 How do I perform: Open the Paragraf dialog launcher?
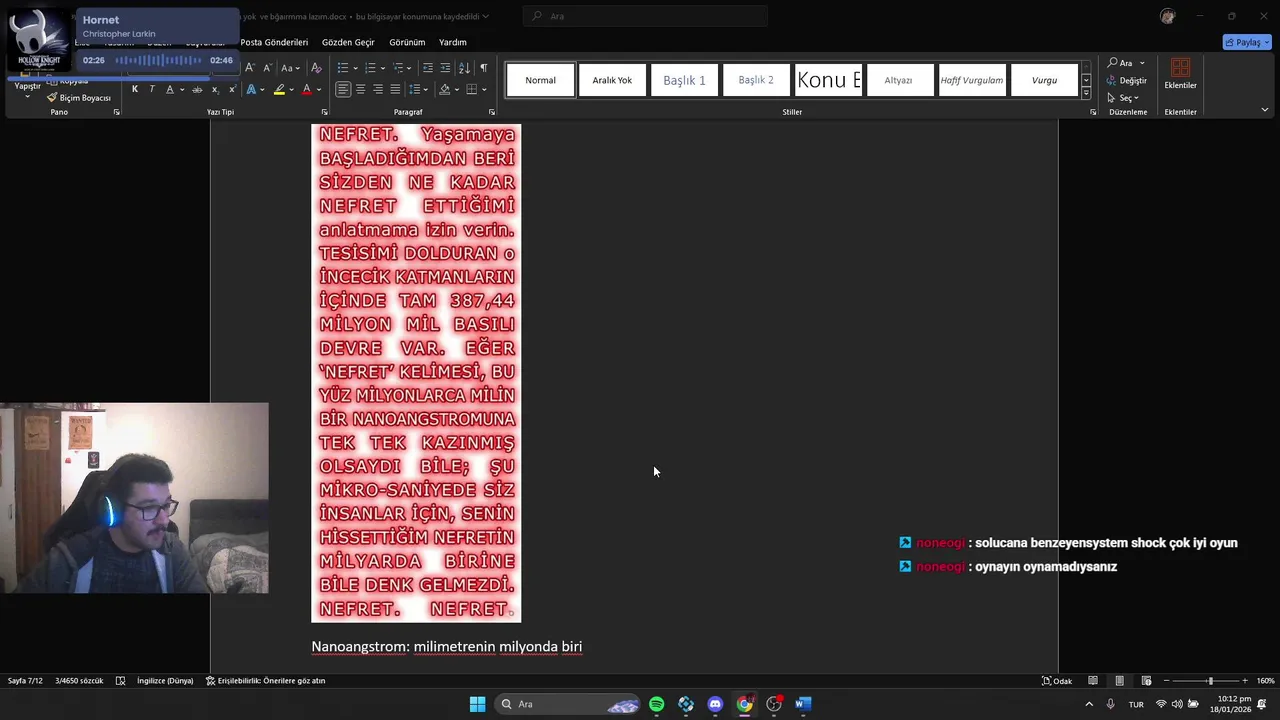click(491, 112)
